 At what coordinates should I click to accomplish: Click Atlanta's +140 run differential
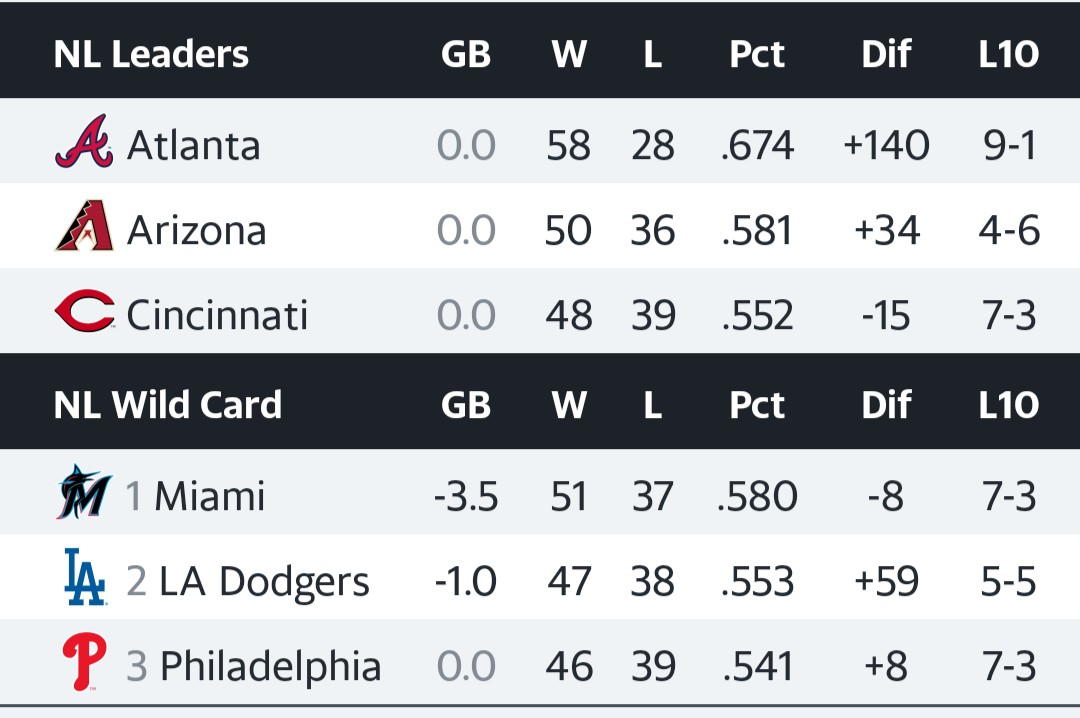[886, 146]
